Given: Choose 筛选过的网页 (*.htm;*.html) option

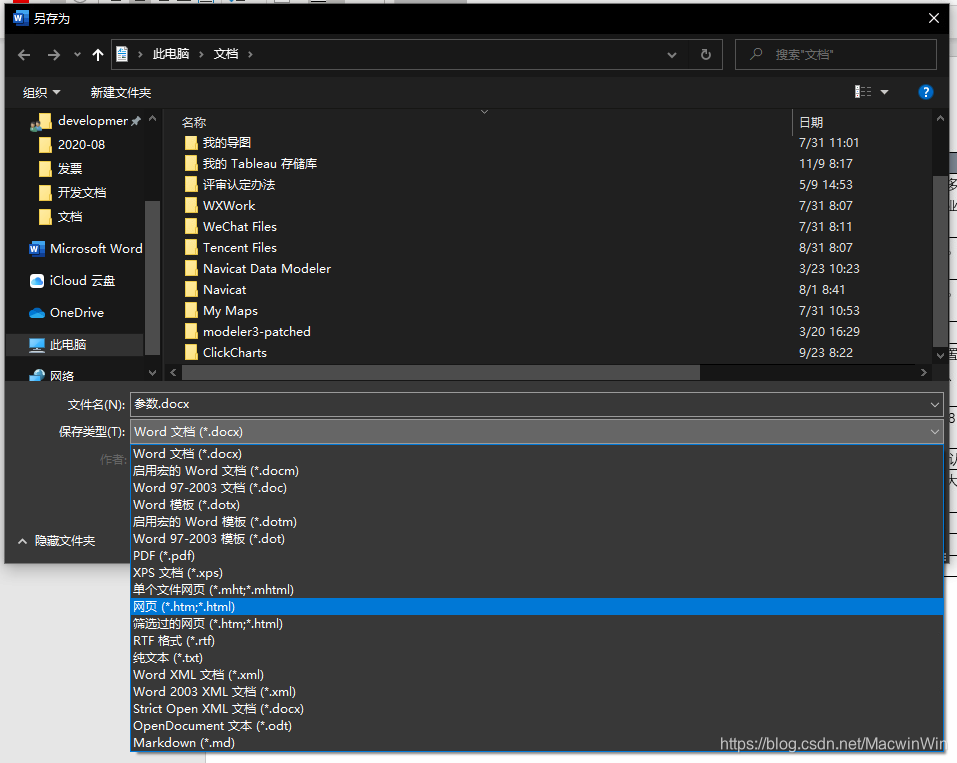Looking at the screenshot, I should (537, 624).
